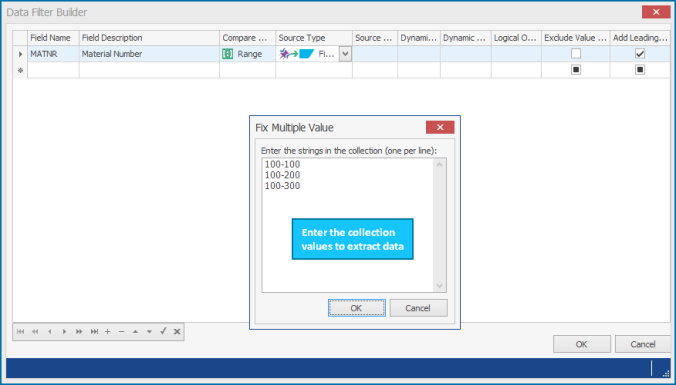
Task: Cancel edit with X navigator icon
Action: (x=177, y=332)
